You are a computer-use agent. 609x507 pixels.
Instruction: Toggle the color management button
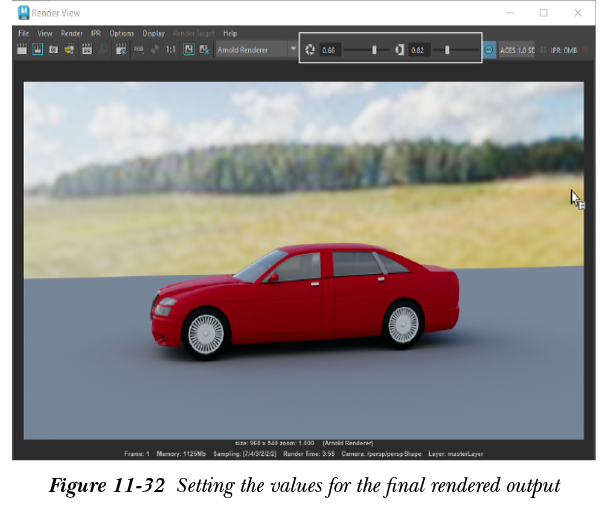[489, 49]
